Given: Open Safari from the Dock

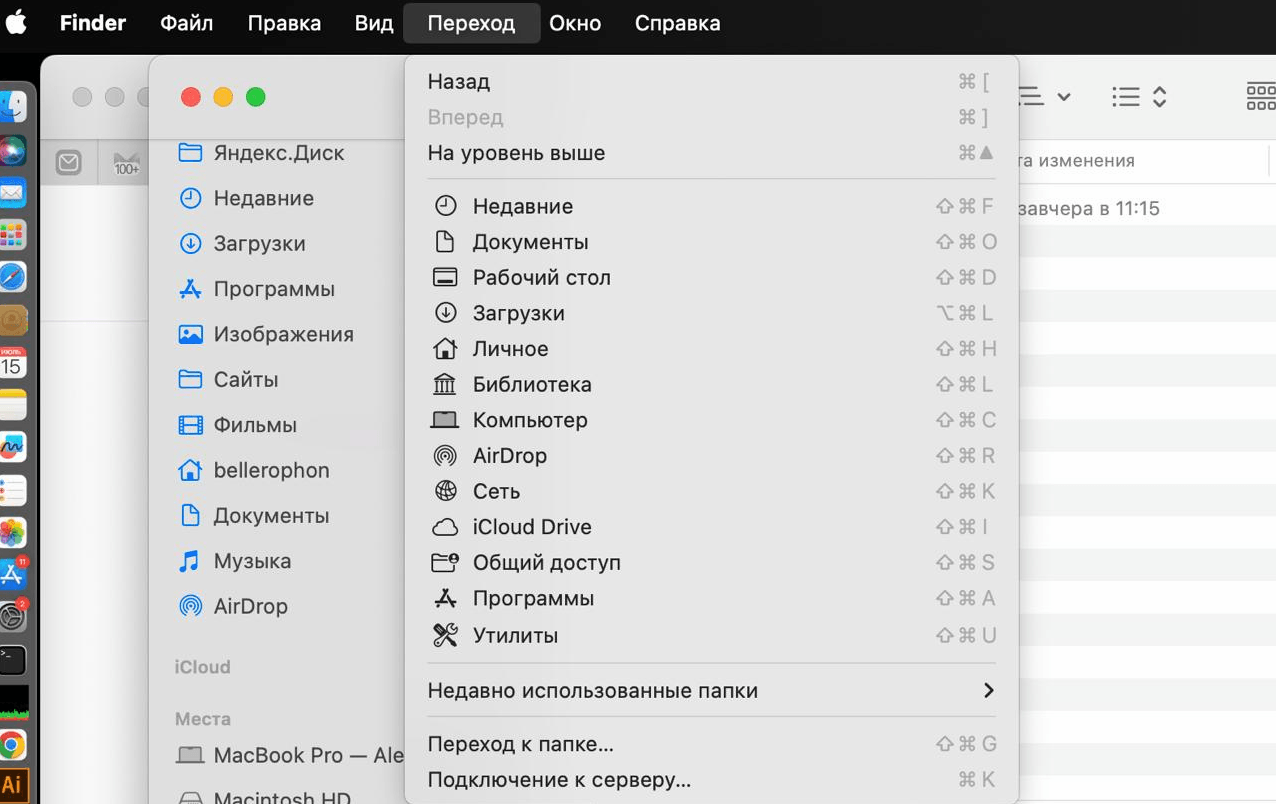Looking at the screenshot, I should coord(13,277).
